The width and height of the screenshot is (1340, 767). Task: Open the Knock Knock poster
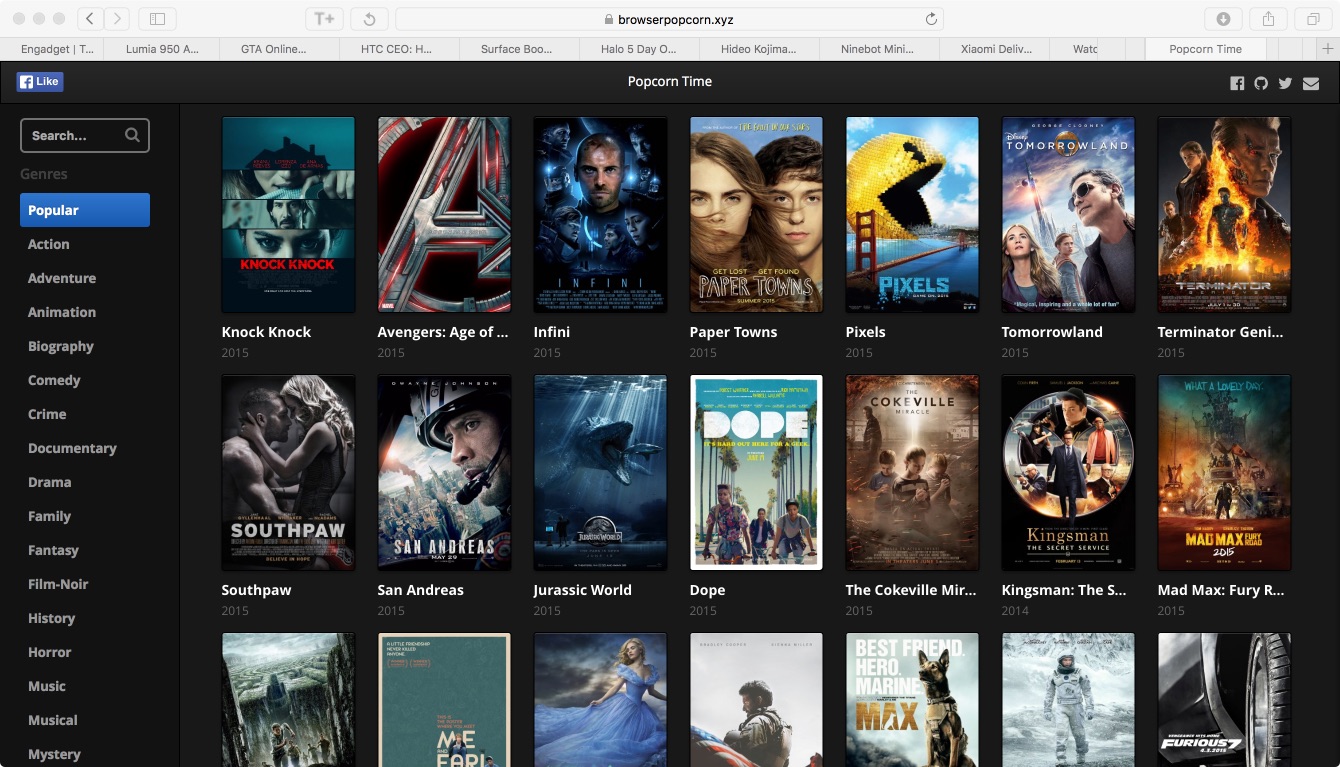point(288,215)
